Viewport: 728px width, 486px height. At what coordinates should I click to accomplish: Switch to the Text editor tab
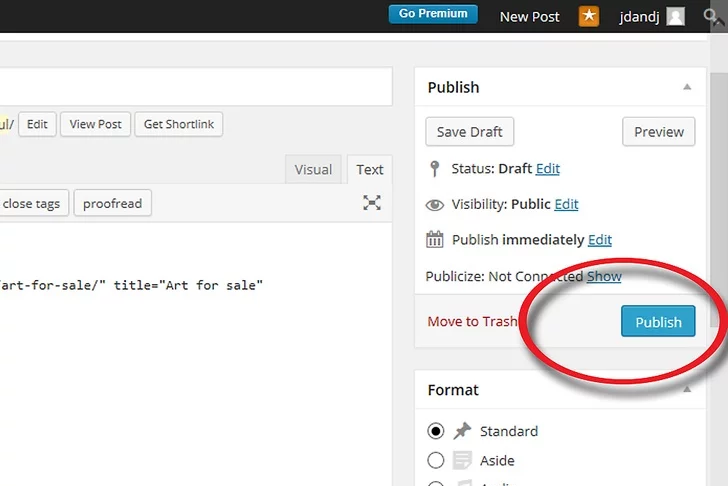pyautogui.click(x=370, y=170)
